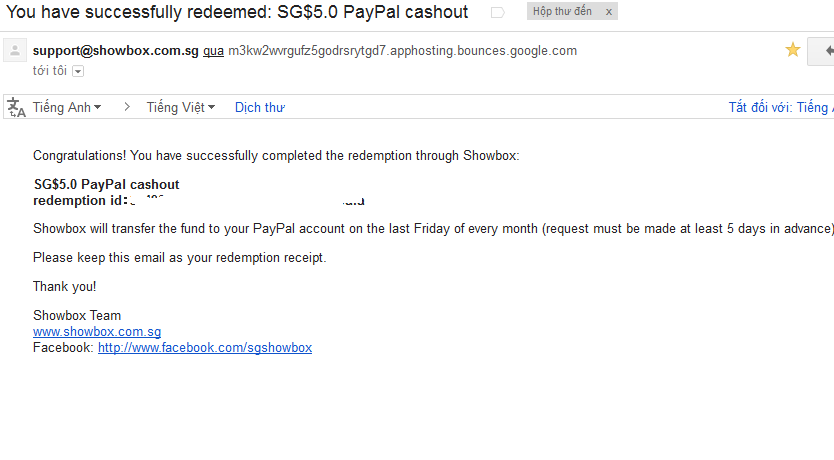834x460 pixels.
Task: Click the importance label marker icon
Action: [x=497, y=12]
